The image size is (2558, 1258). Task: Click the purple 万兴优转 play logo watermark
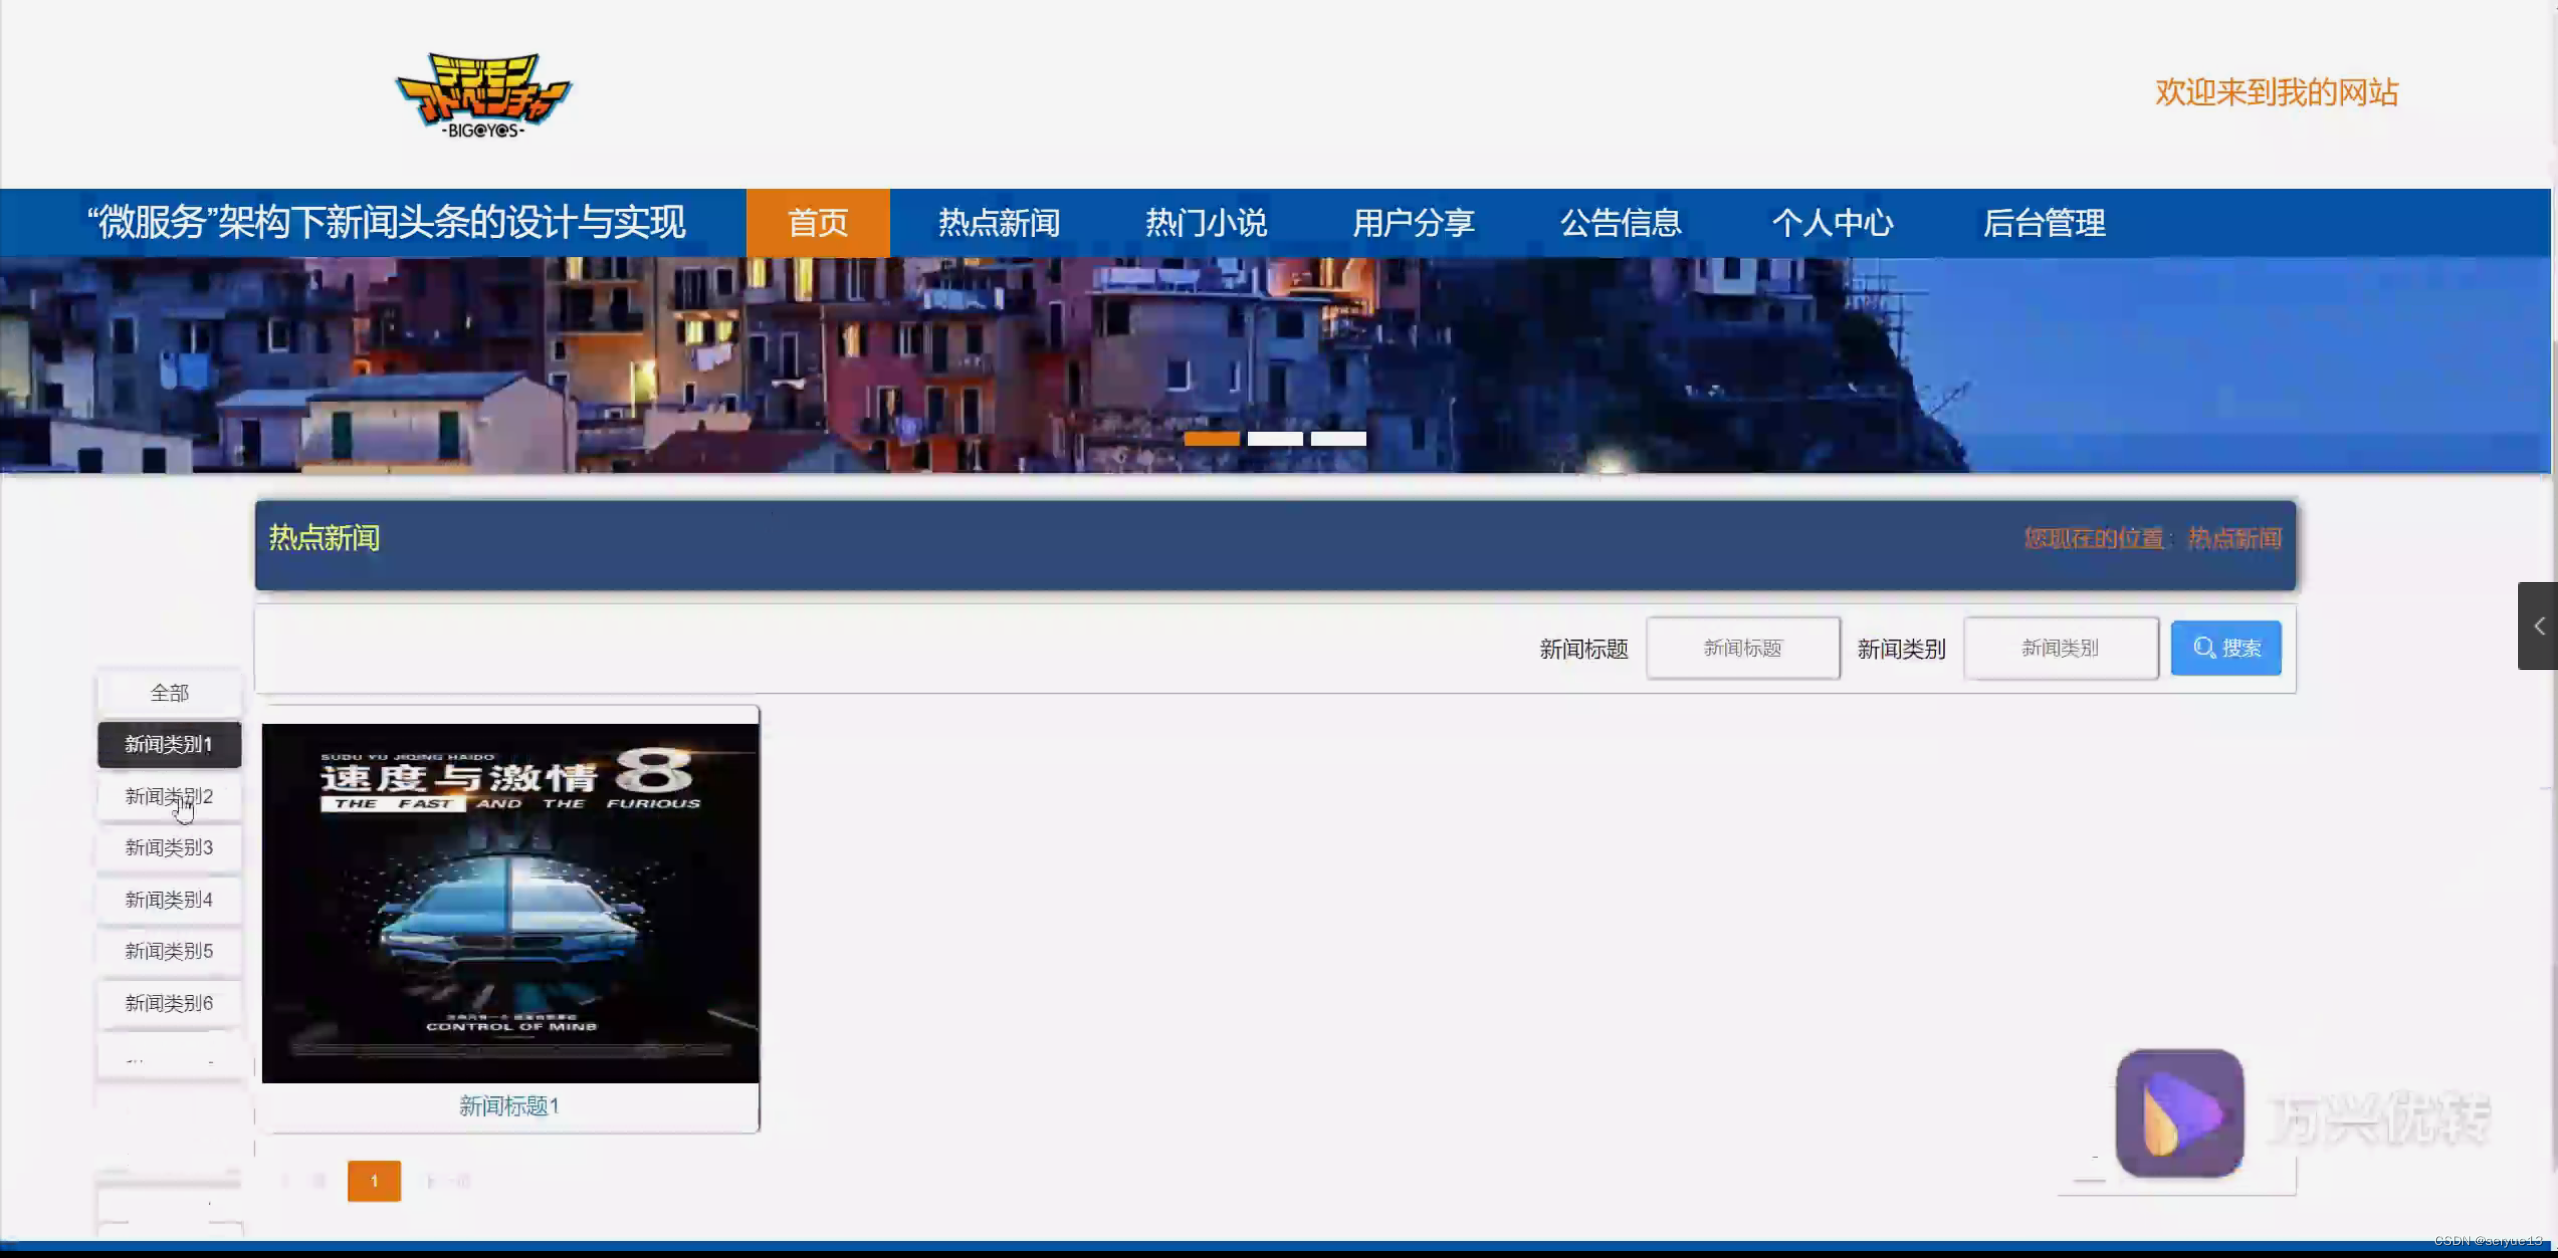[2180, 1114]
